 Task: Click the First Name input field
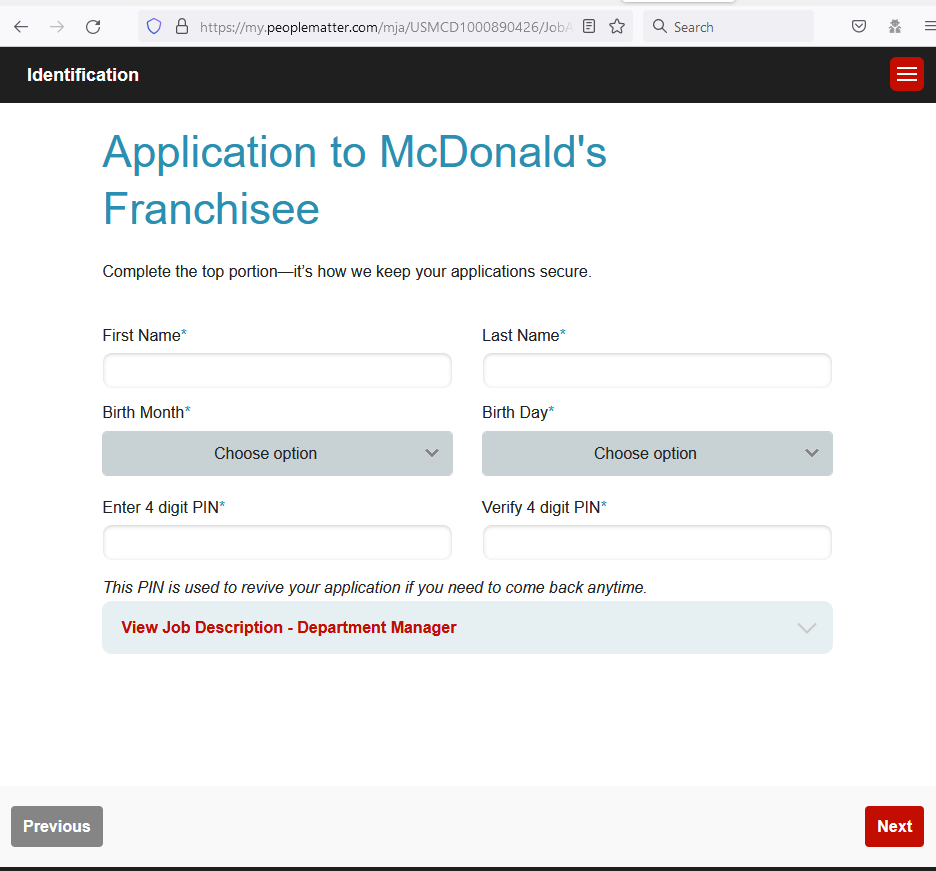point(277,370)
